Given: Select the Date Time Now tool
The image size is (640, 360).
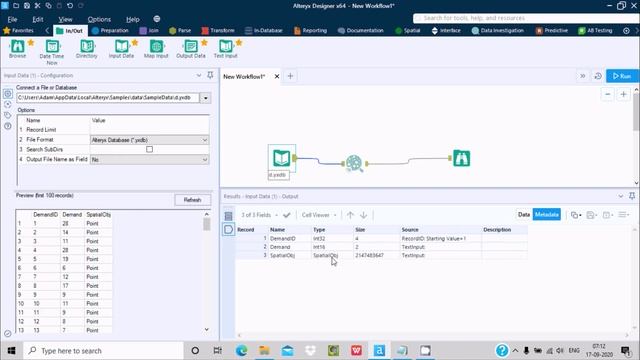Looking at the screenshot, I should pyautogui.click(x=52, y=52).
